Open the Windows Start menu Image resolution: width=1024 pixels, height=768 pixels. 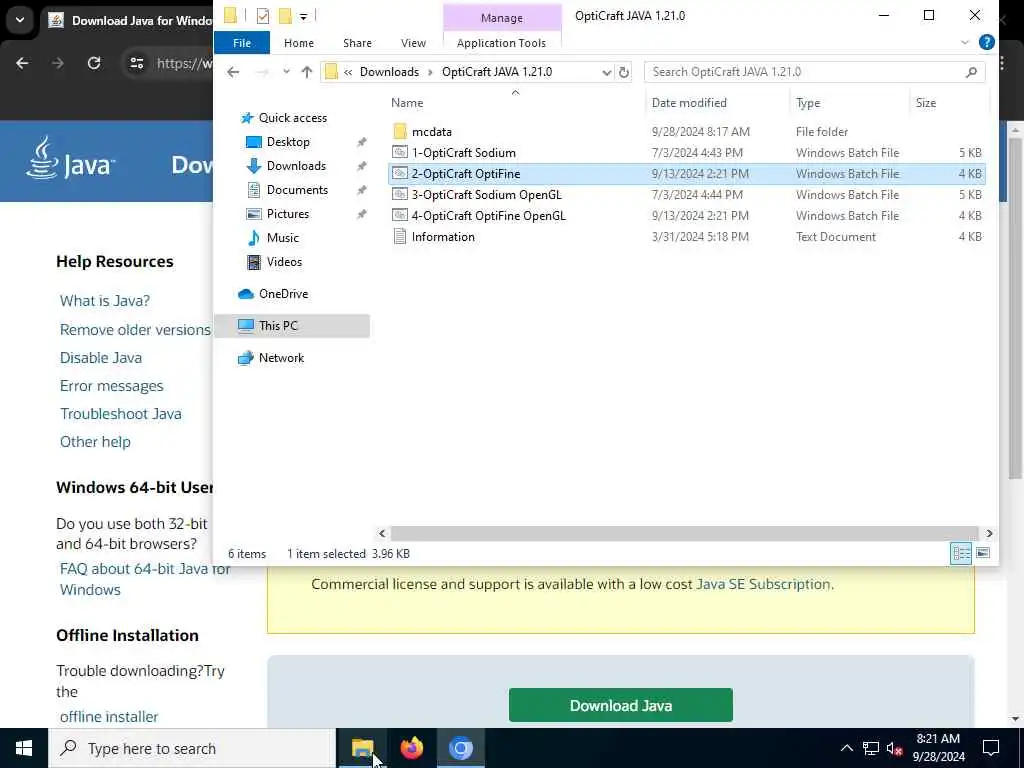[x=24, y=748]
